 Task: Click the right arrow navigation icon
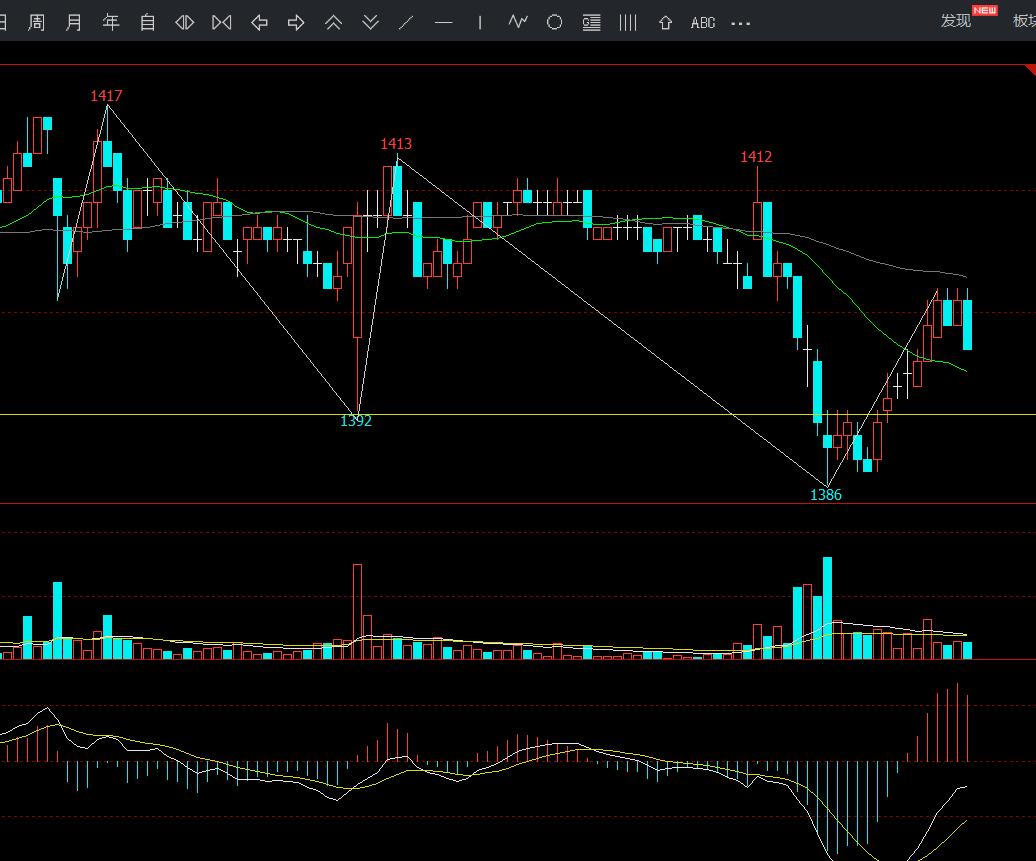click(296, 22)
